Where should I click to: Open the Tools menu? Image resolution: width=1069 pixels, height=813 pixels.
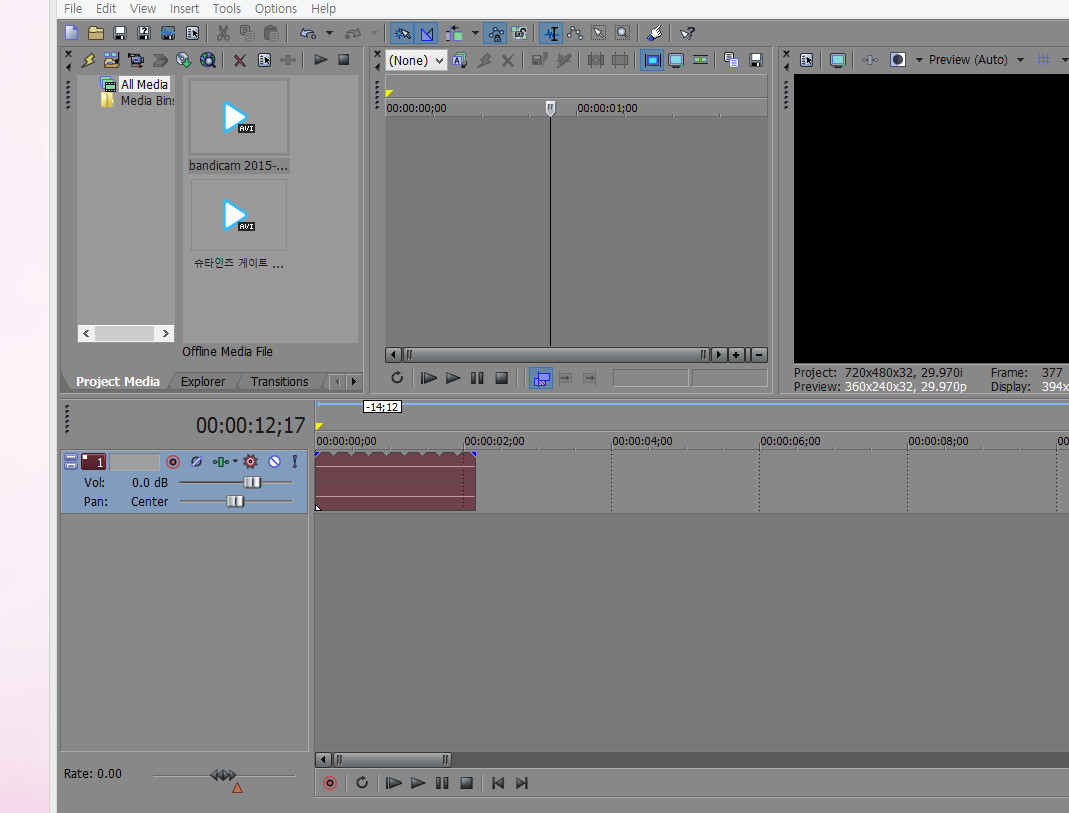tap(226, 8)
